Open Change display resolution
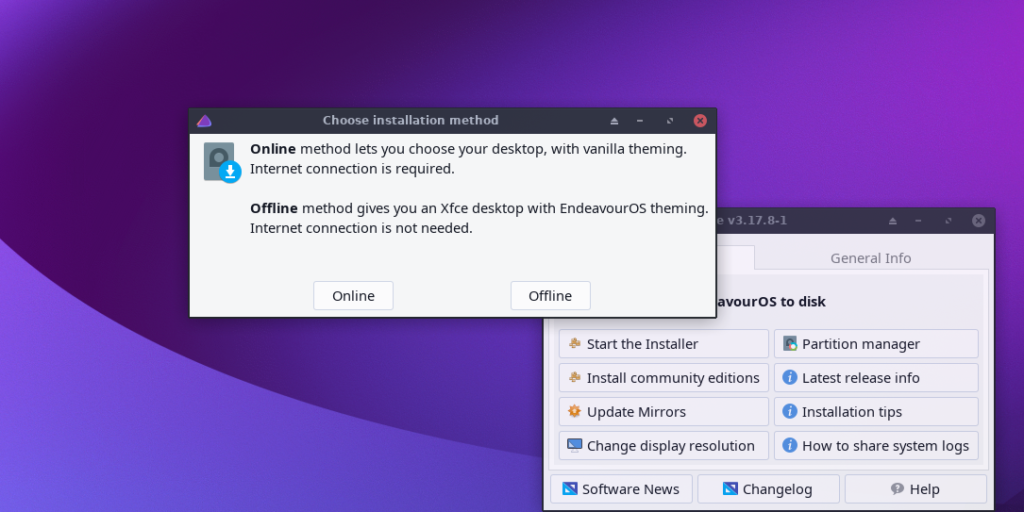Viewport: 1024px width, 512px height. 664,445
